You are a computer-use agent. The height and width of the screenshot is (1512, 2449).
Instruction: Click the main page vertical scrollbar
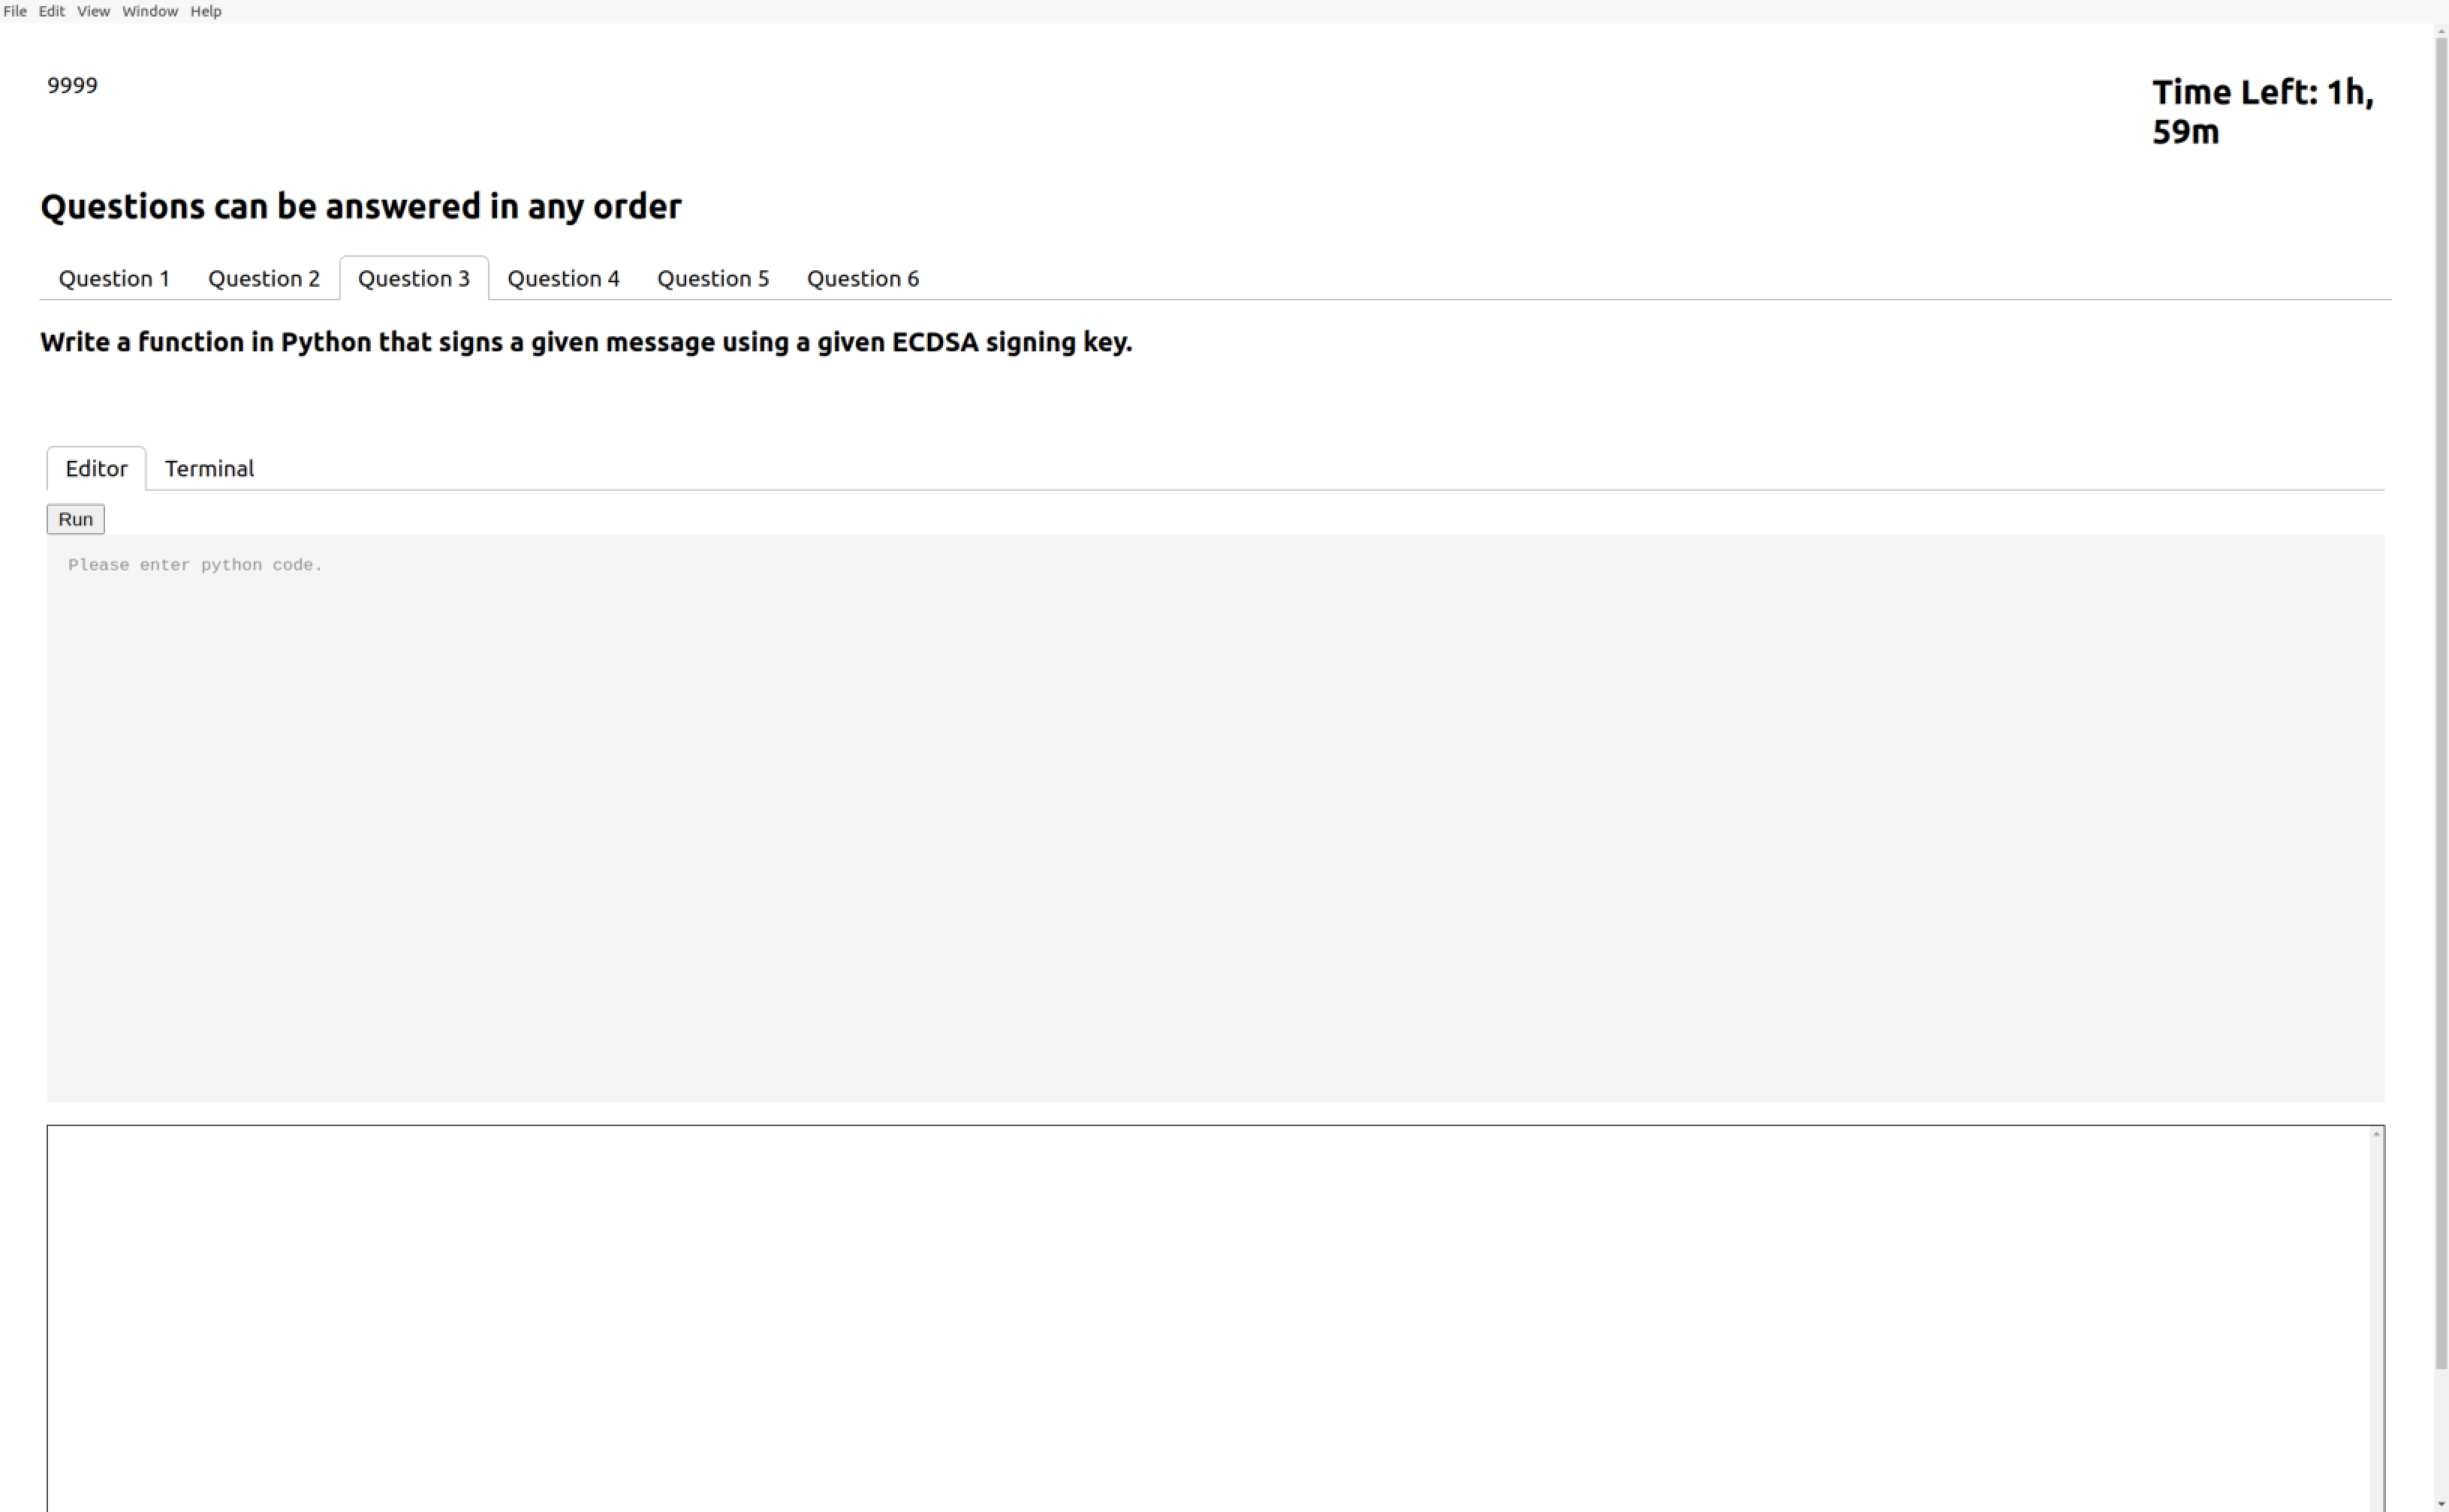pos(2441,700)
